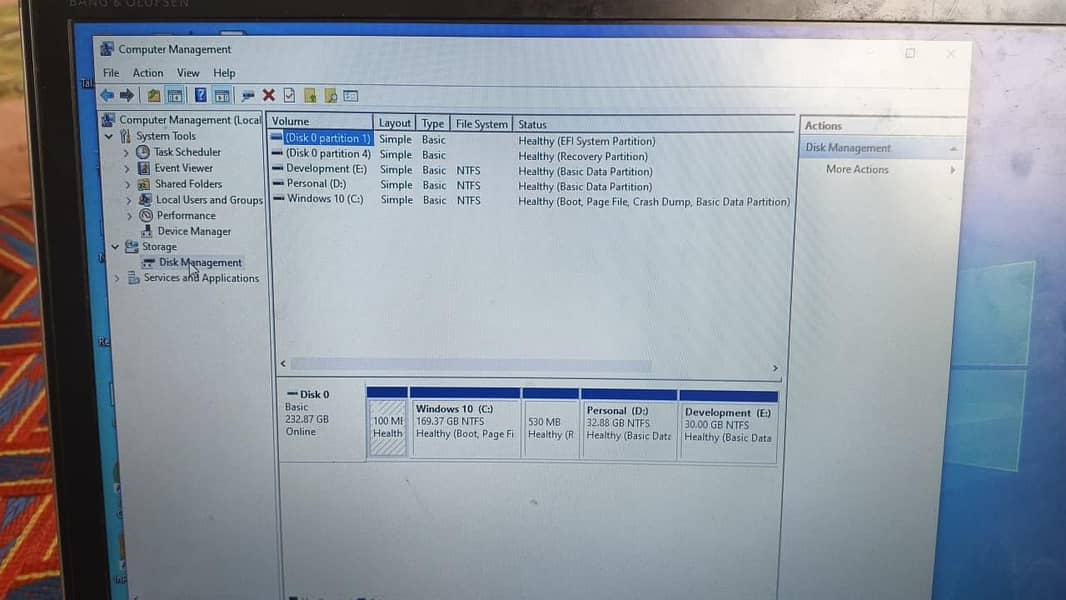
Task: Expand the Event Viewer node arrow
Action: pyautogui.click(x=127, y=169)
